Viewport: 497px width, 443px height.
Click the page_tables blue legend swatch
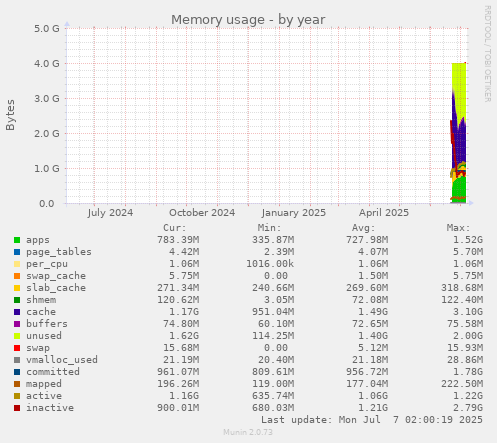(17, 252)
